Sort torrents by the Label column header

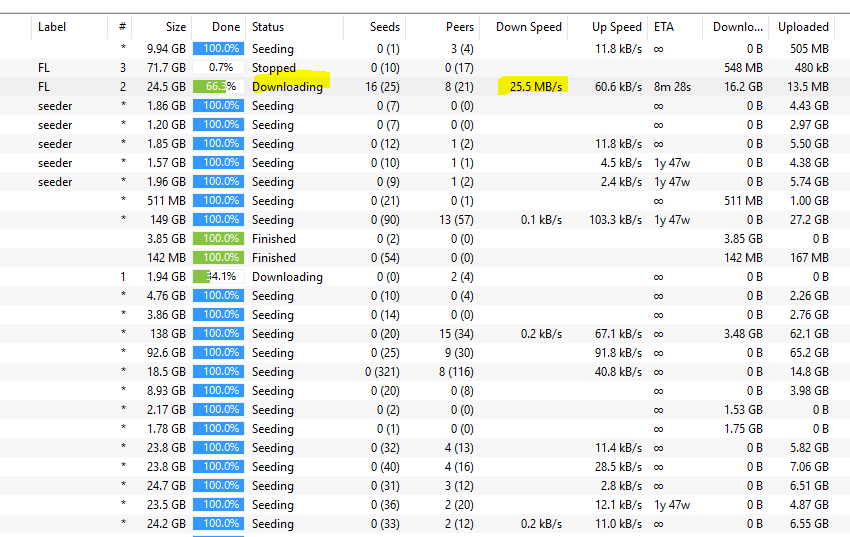[x=52, y=27]
